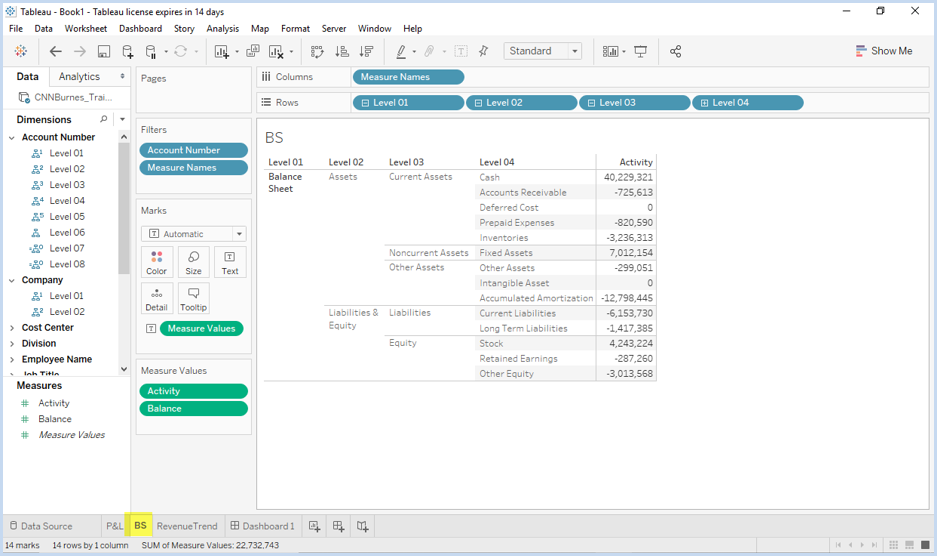
Task: Click New Worksheet icon at bottom tabs
Action: [x=314, y=526]
